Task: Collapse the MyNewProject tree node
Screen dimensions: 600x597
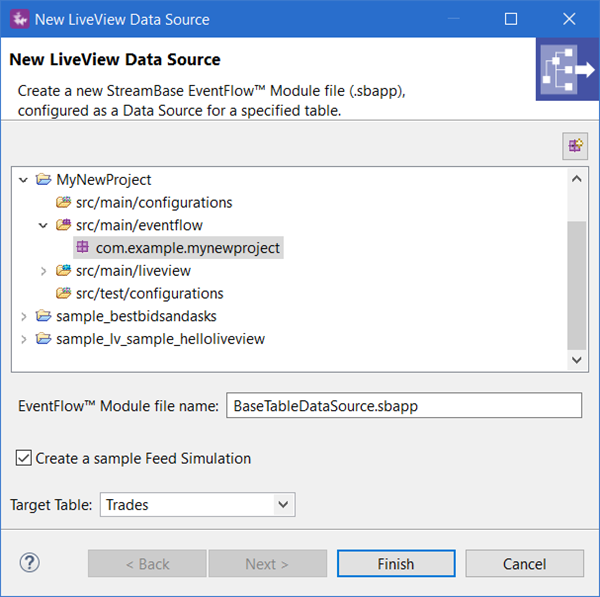Action: tap(24, 180)
